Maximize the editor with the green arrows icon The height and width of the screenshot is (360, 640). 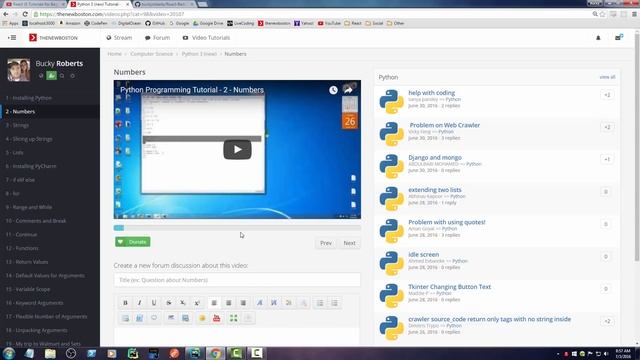(233, 318)
